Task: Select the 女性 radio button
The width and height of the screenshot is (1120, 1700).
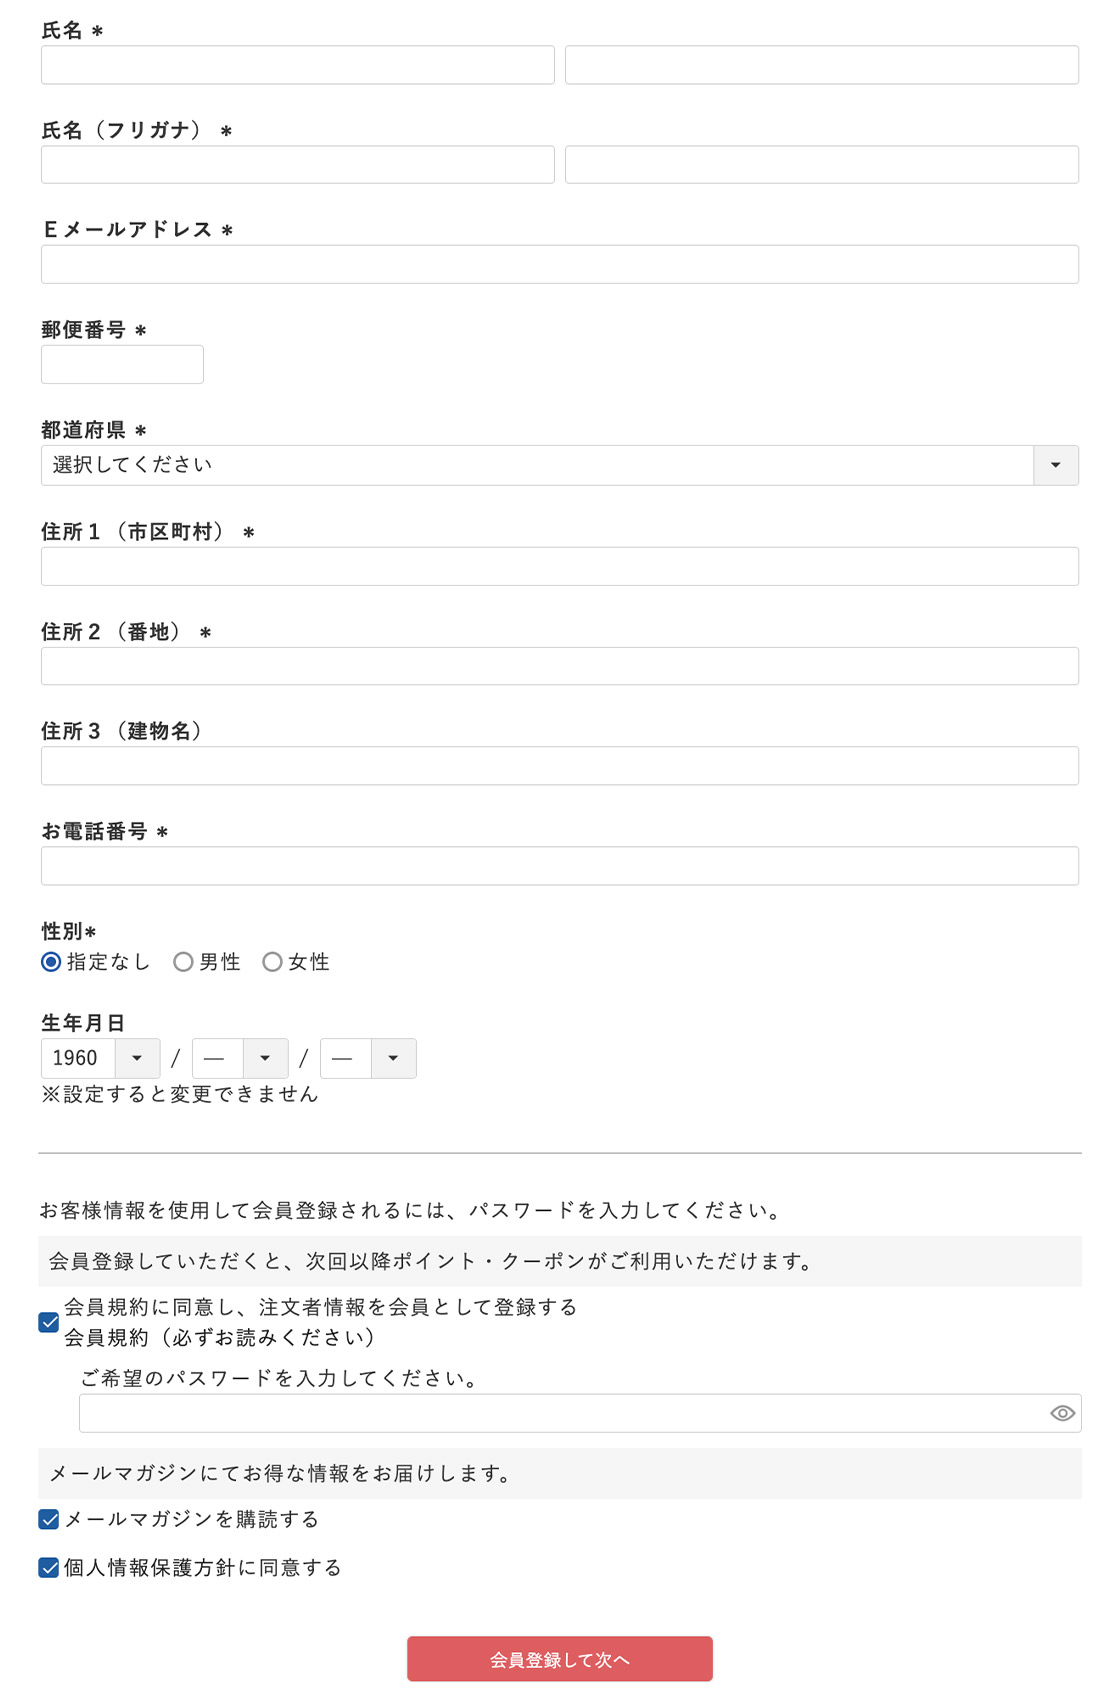Action: tap(272, 962)
